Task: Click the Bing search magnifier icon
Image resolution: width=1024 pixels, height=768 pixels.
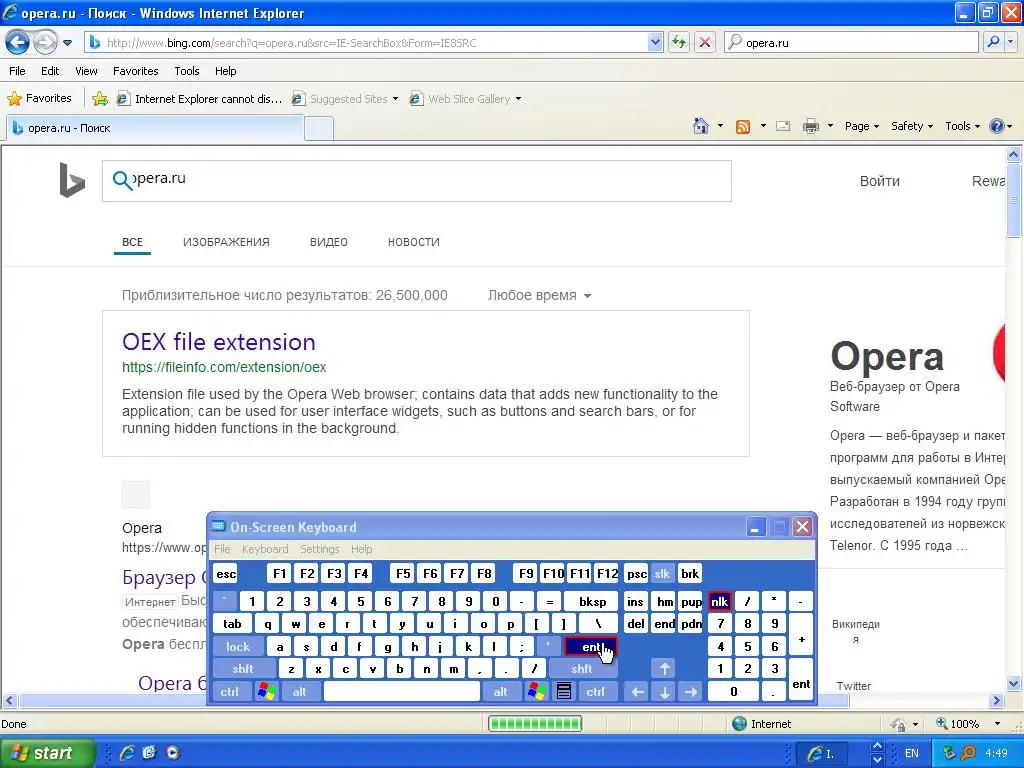Action: [121, 180]
